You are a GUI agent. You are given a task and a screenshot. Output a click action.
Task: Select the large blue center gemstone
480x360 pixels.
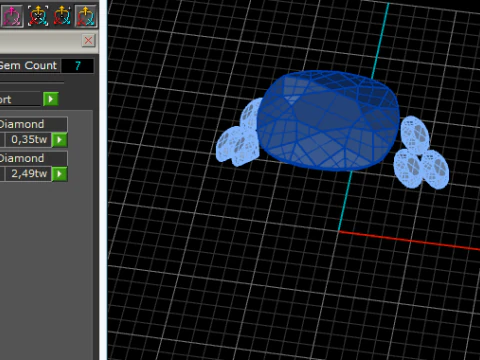point(328,121)
